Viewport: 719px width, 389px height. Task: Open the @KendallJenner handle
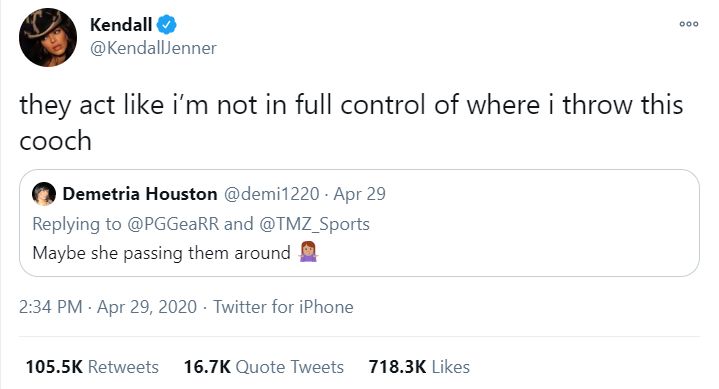pos(153,48)
